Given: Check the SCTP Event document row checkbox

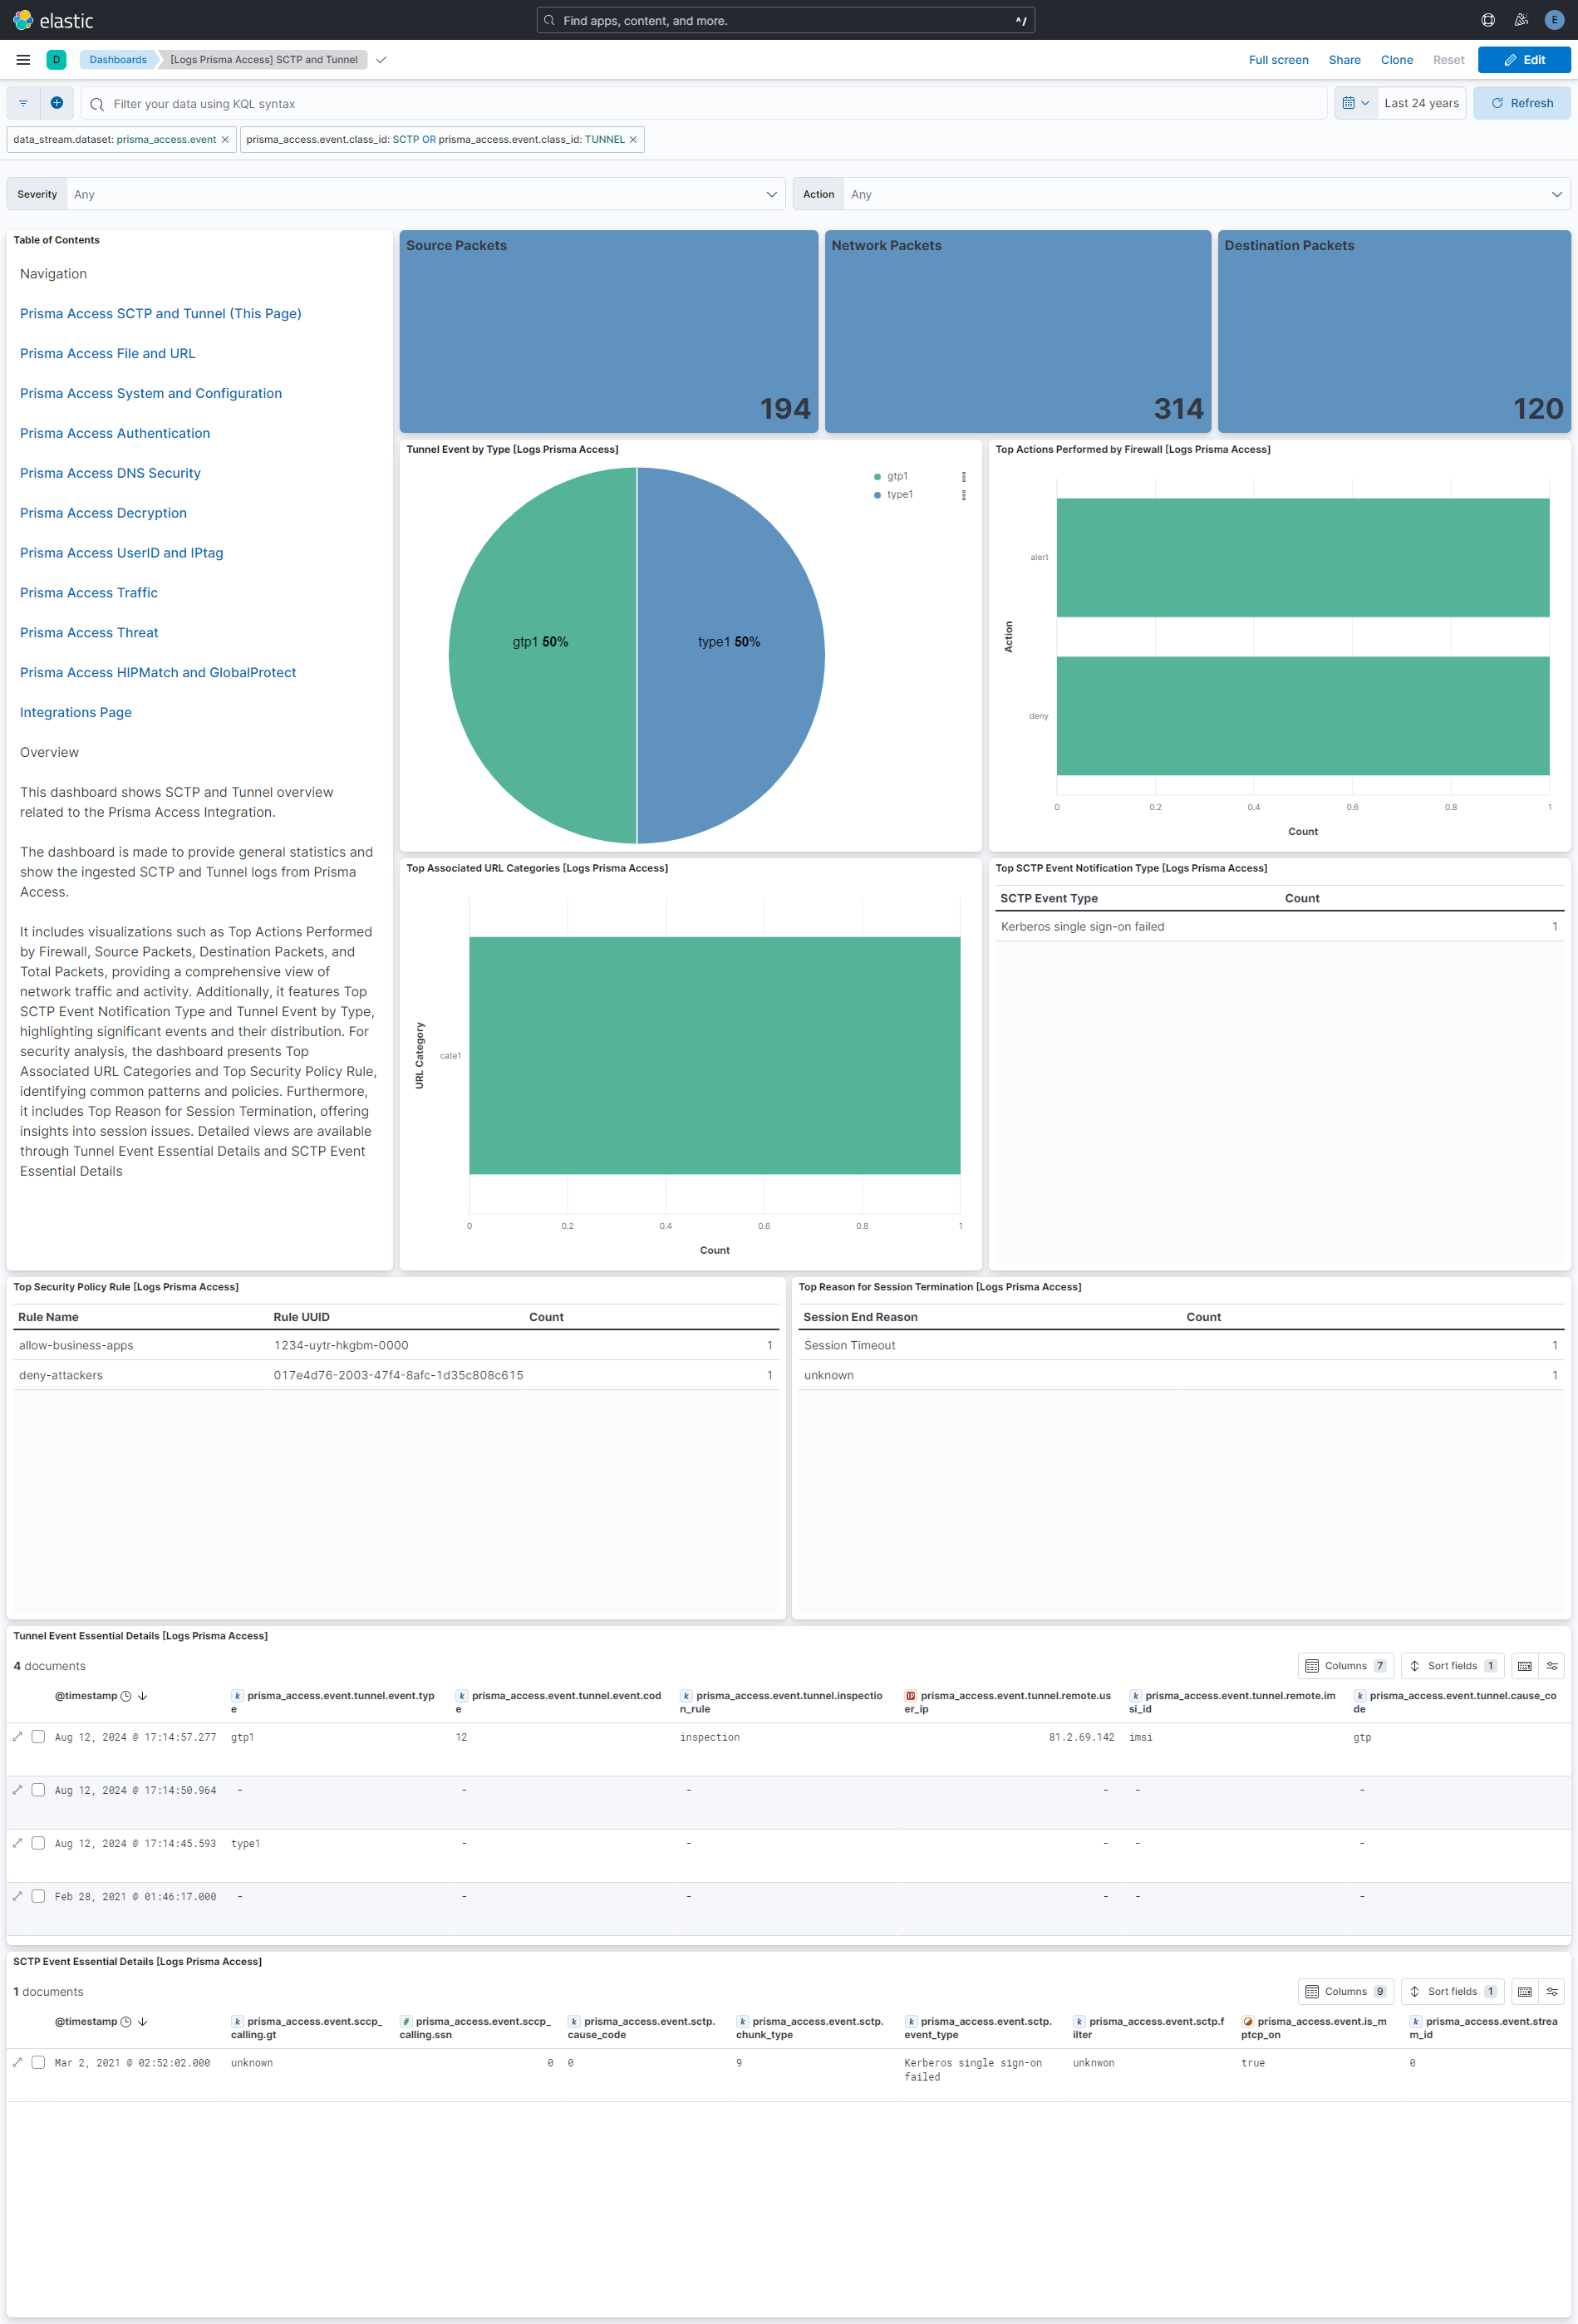Looking at the screenshot, I should (x=38, y=2062).
